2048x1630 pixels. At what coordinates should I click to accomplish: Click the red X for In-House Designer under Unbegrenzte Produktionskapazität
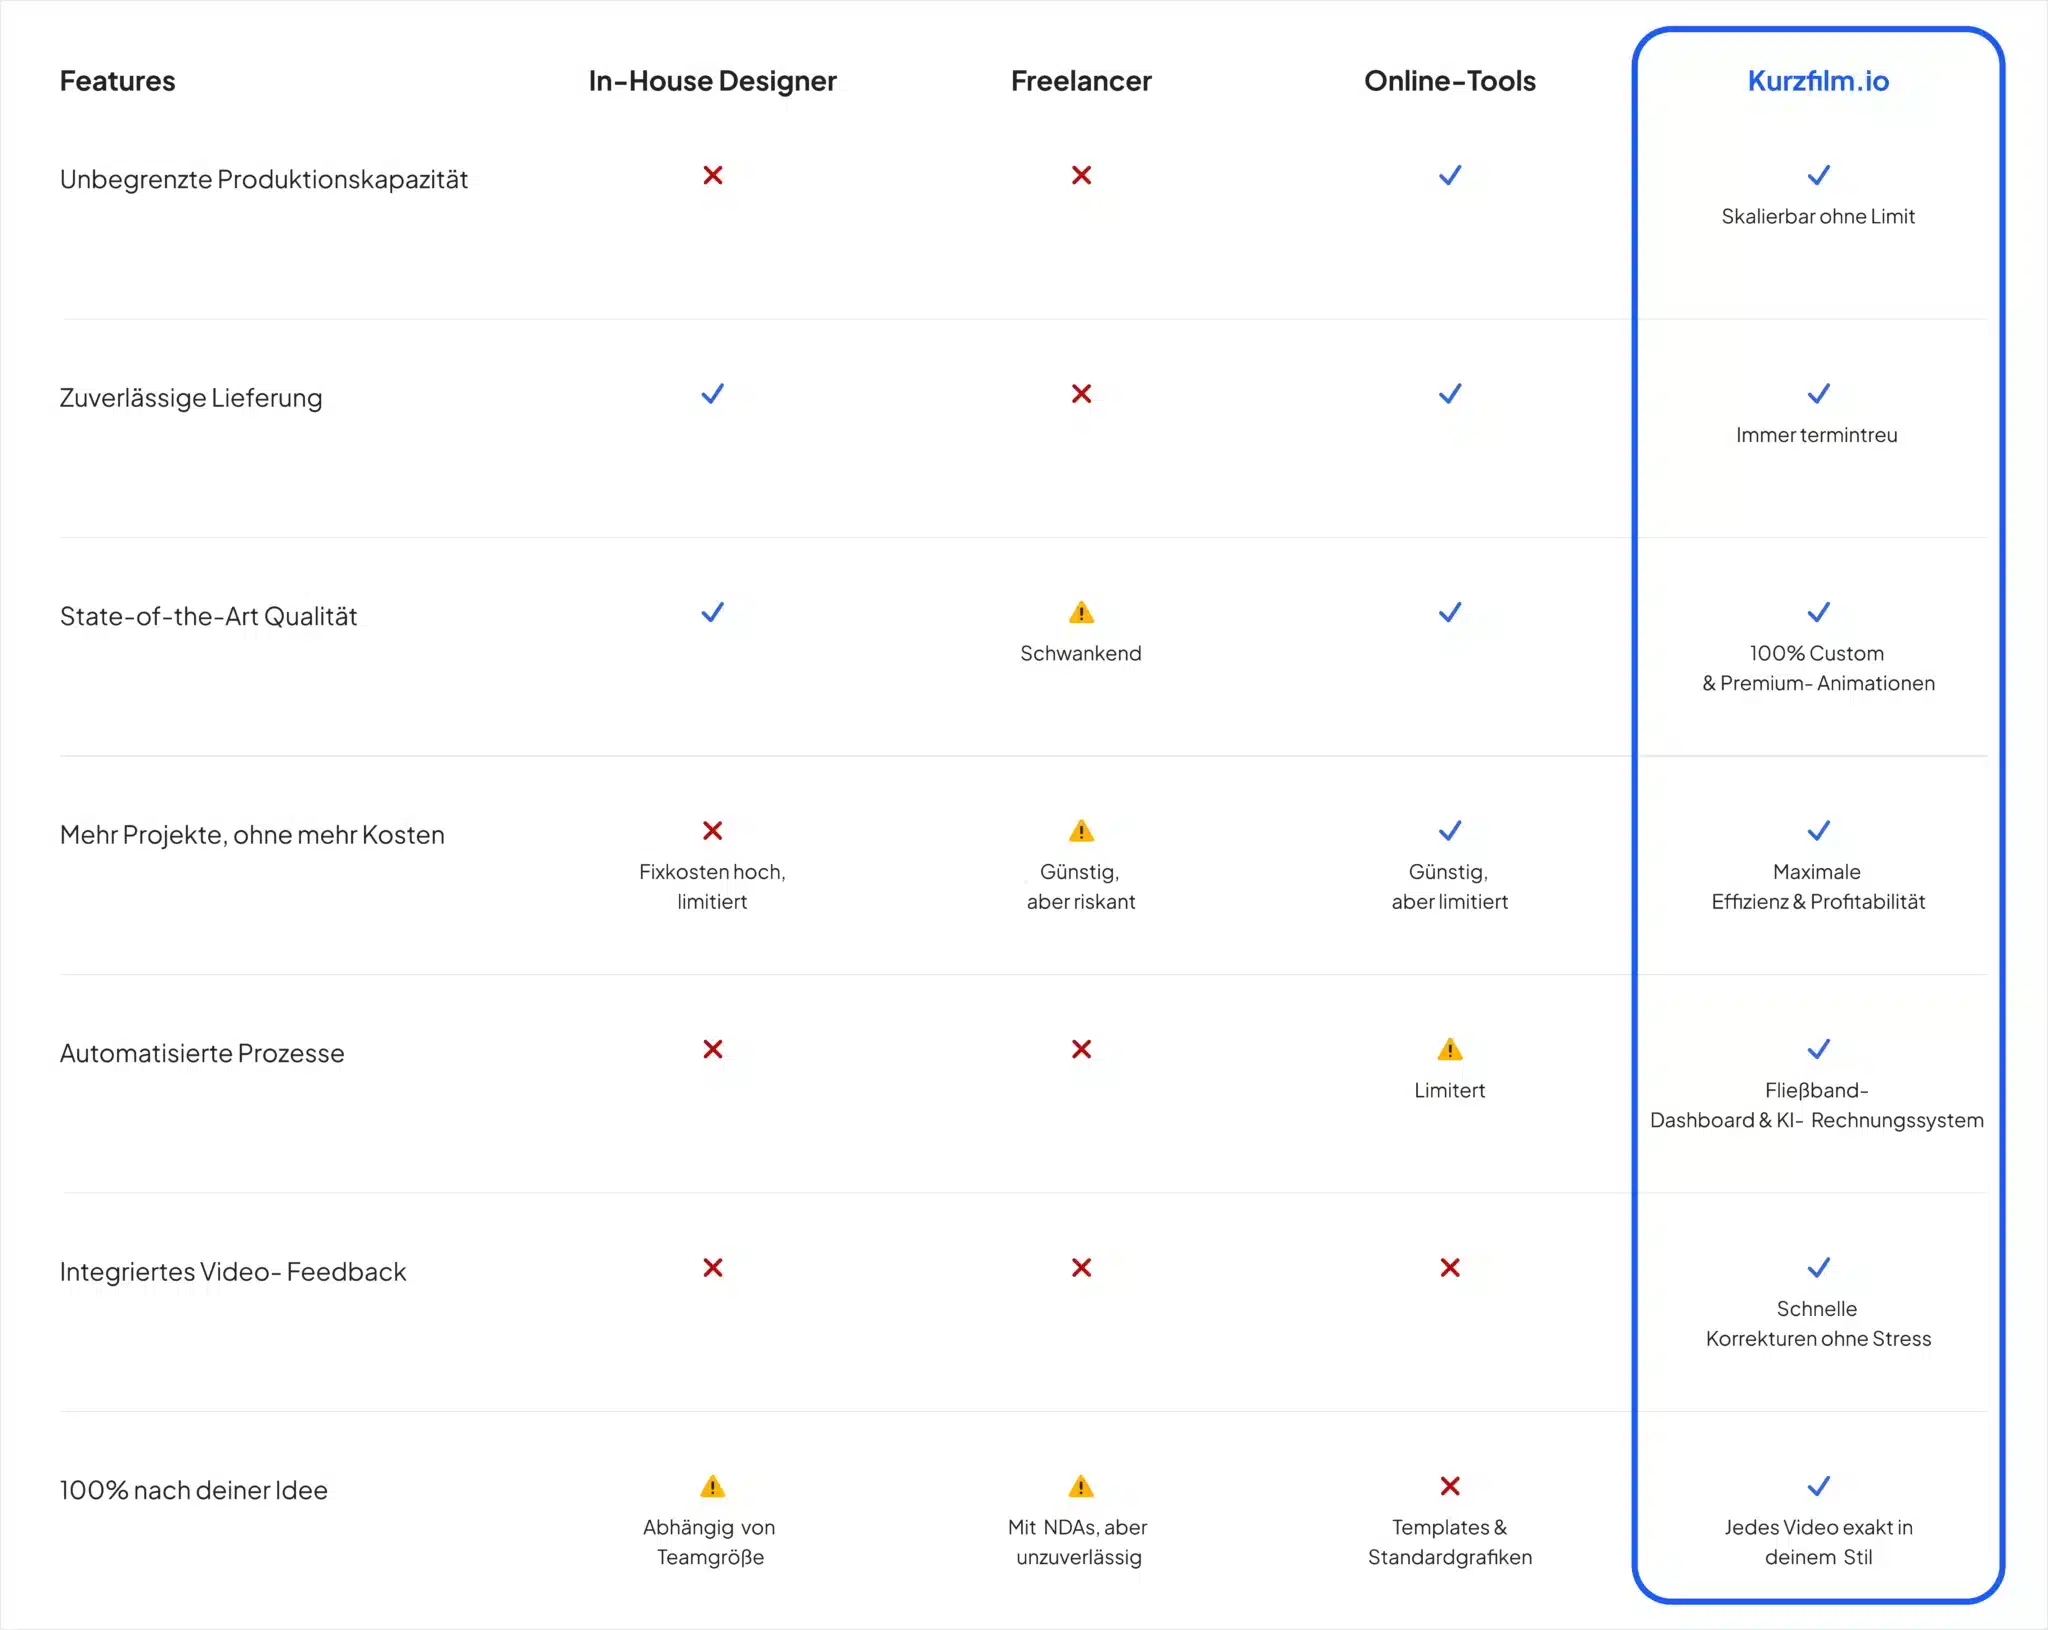(713, 176)
